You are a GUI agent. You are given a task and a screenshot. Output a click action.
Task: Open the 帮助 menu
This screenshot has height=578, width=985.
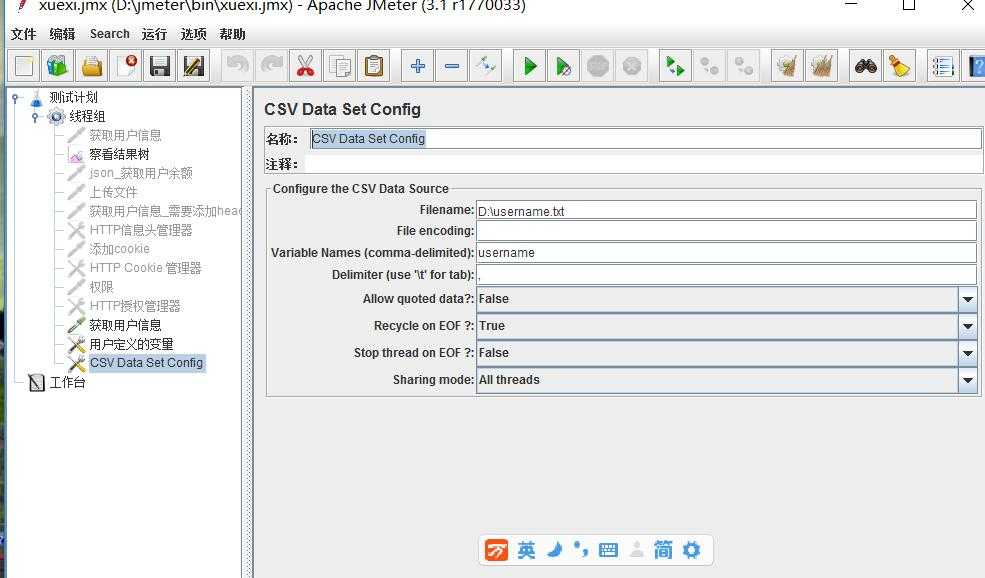232,34
